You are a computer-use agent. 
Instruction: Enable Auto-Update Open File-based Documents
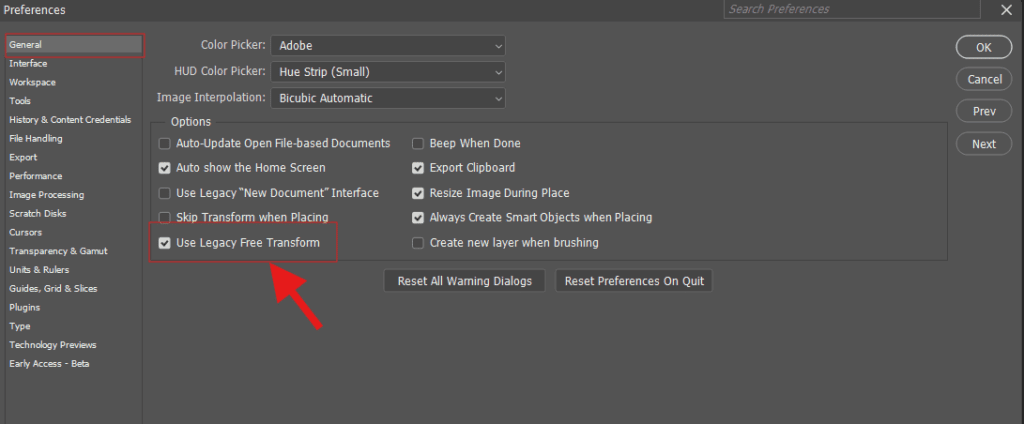[165, 144]
